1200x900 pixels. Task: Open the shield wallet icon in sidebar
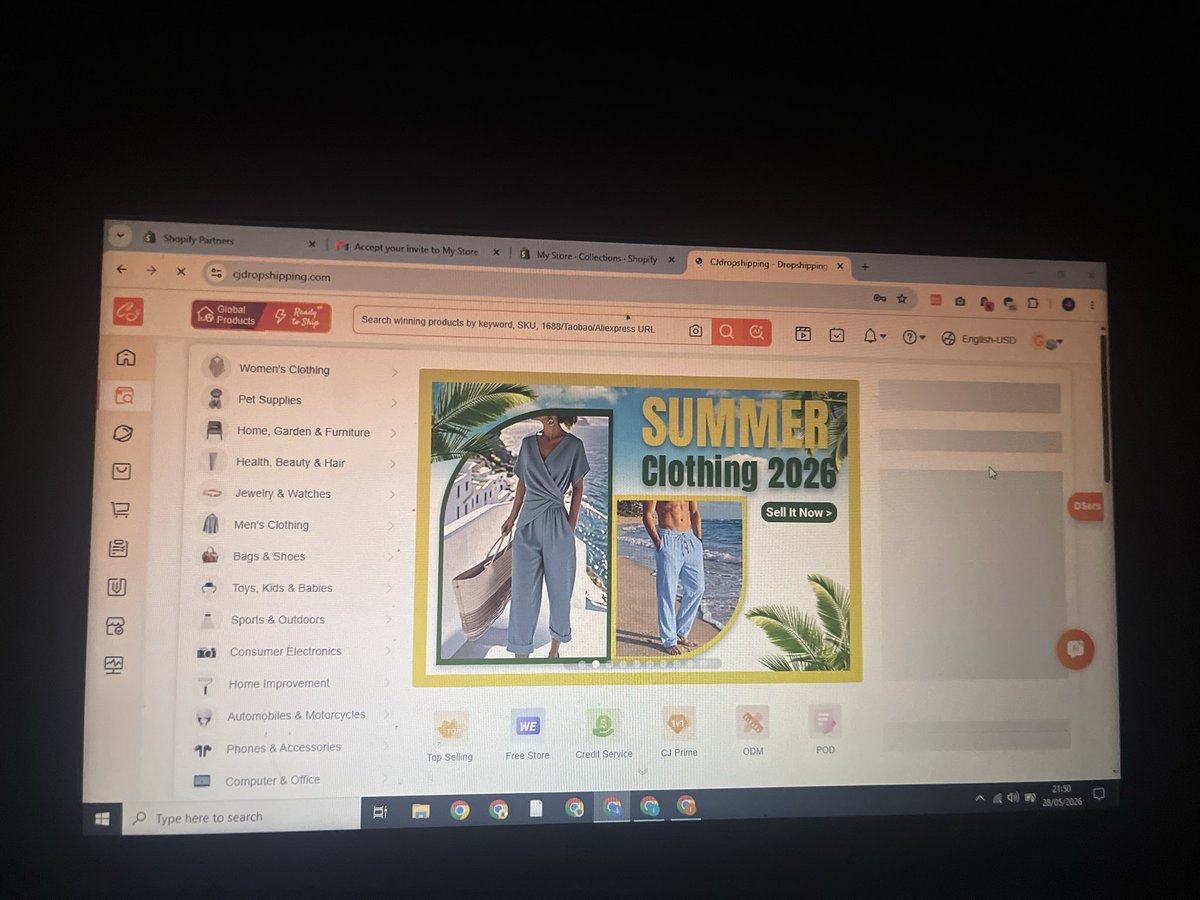tap(117, 587)
